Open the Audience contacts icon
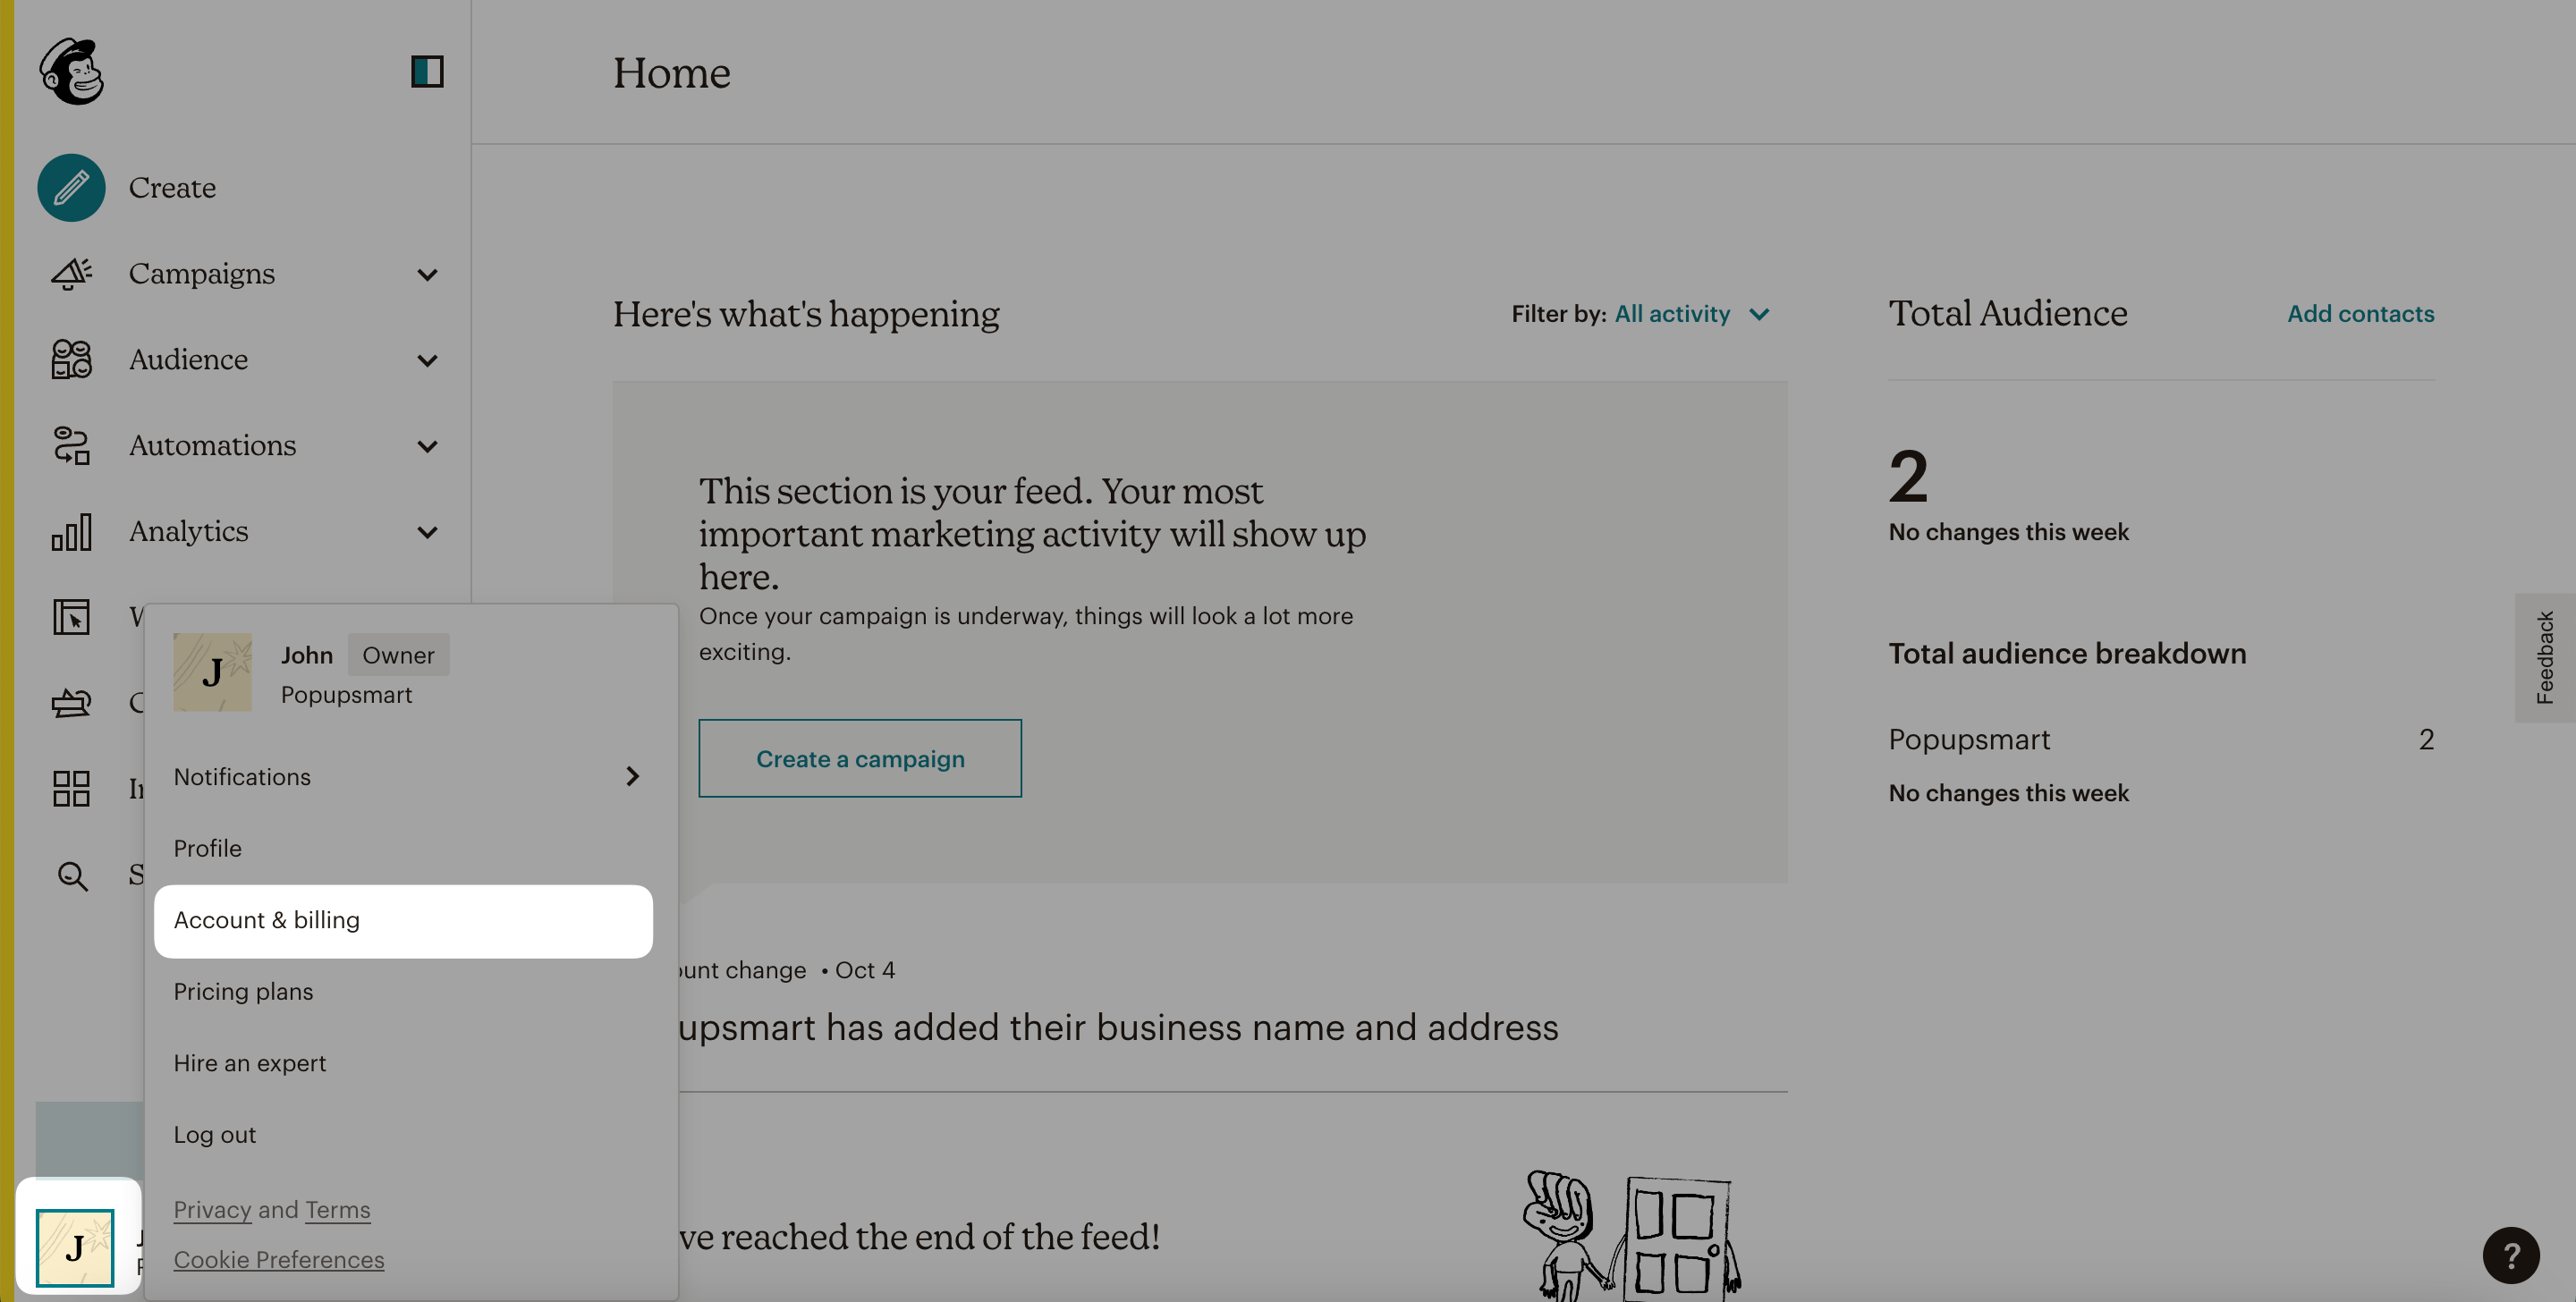 69,360
